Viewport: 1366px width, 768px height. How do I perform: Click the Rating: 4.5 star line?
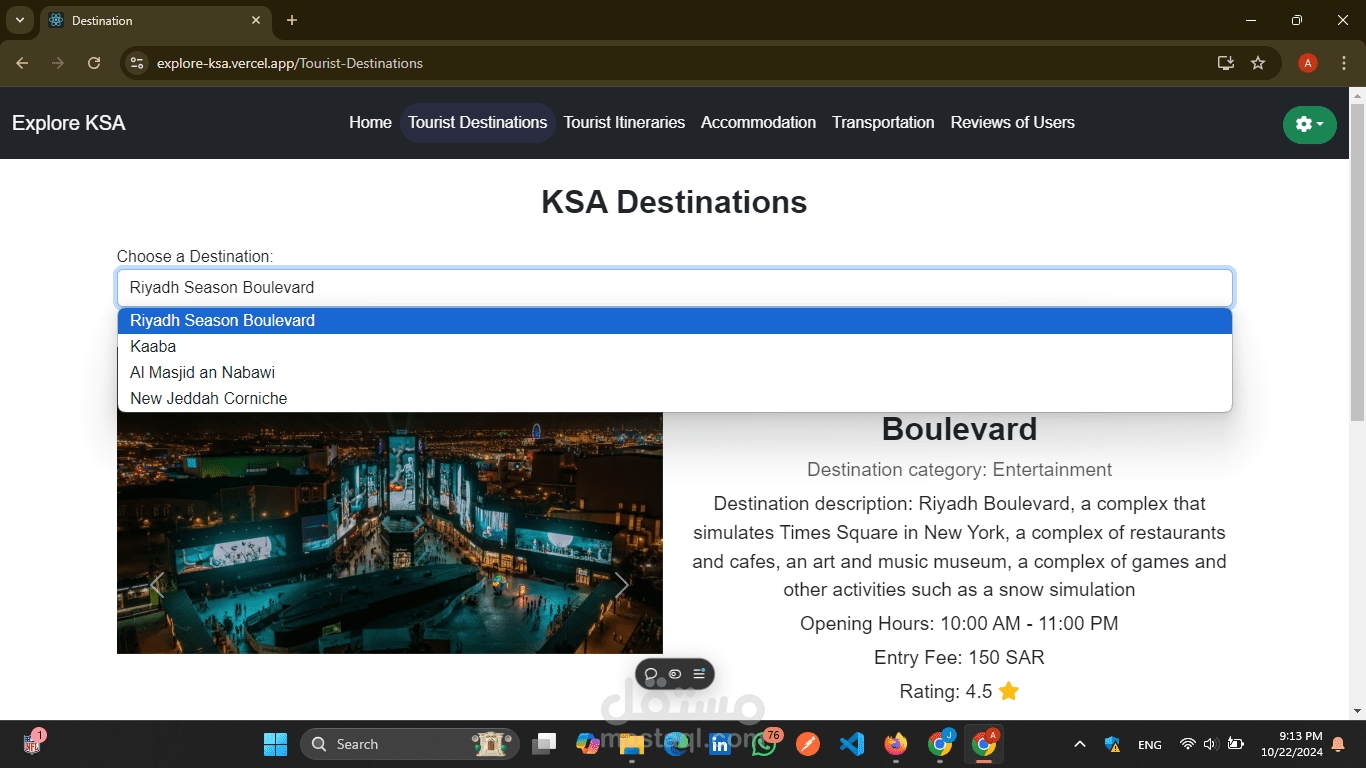pos(959,691)
